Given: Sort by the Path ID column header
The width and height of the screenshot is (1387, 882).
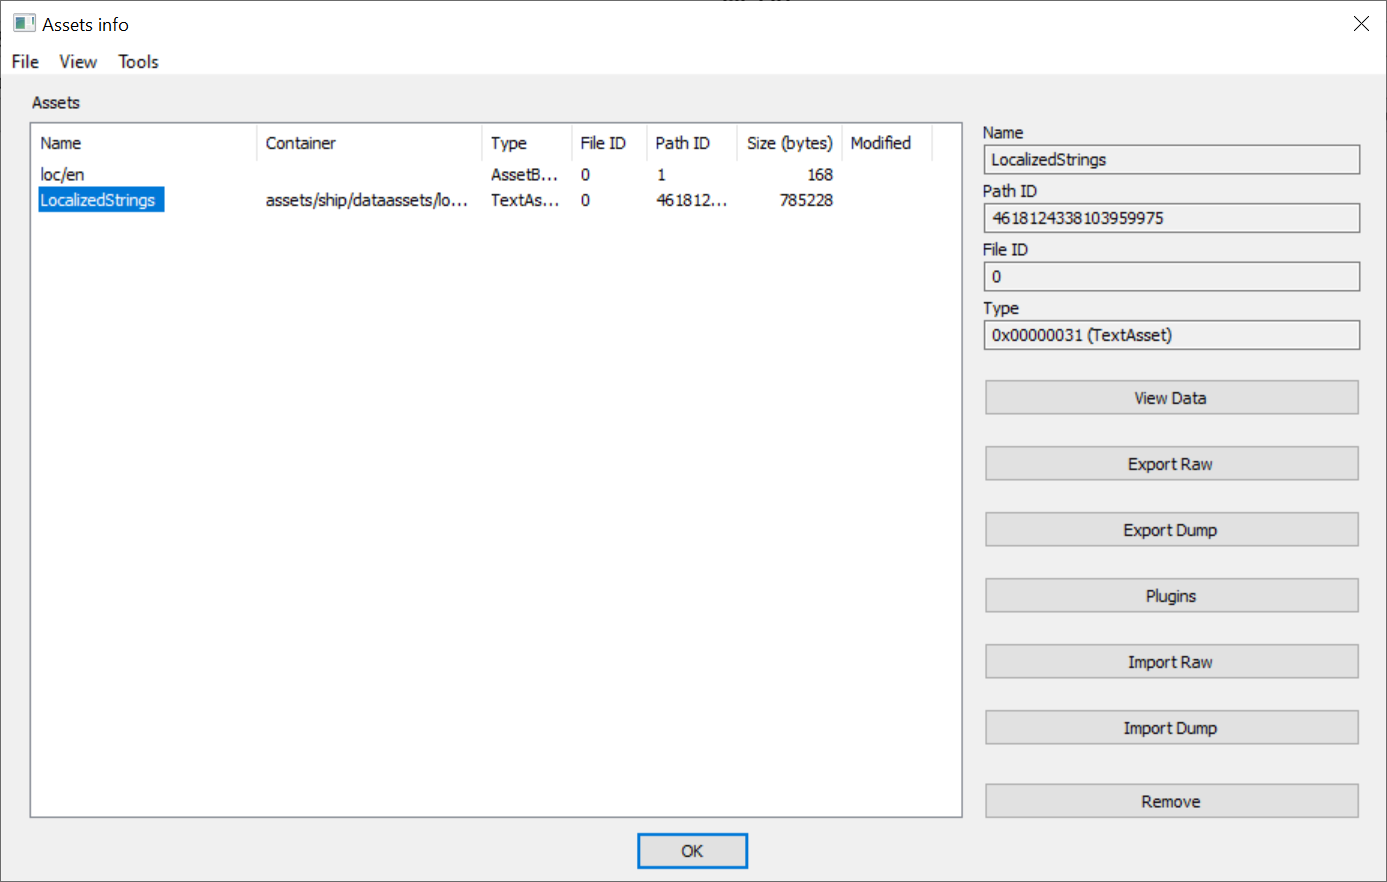Looking at the screenshot, I should point(692,143).
